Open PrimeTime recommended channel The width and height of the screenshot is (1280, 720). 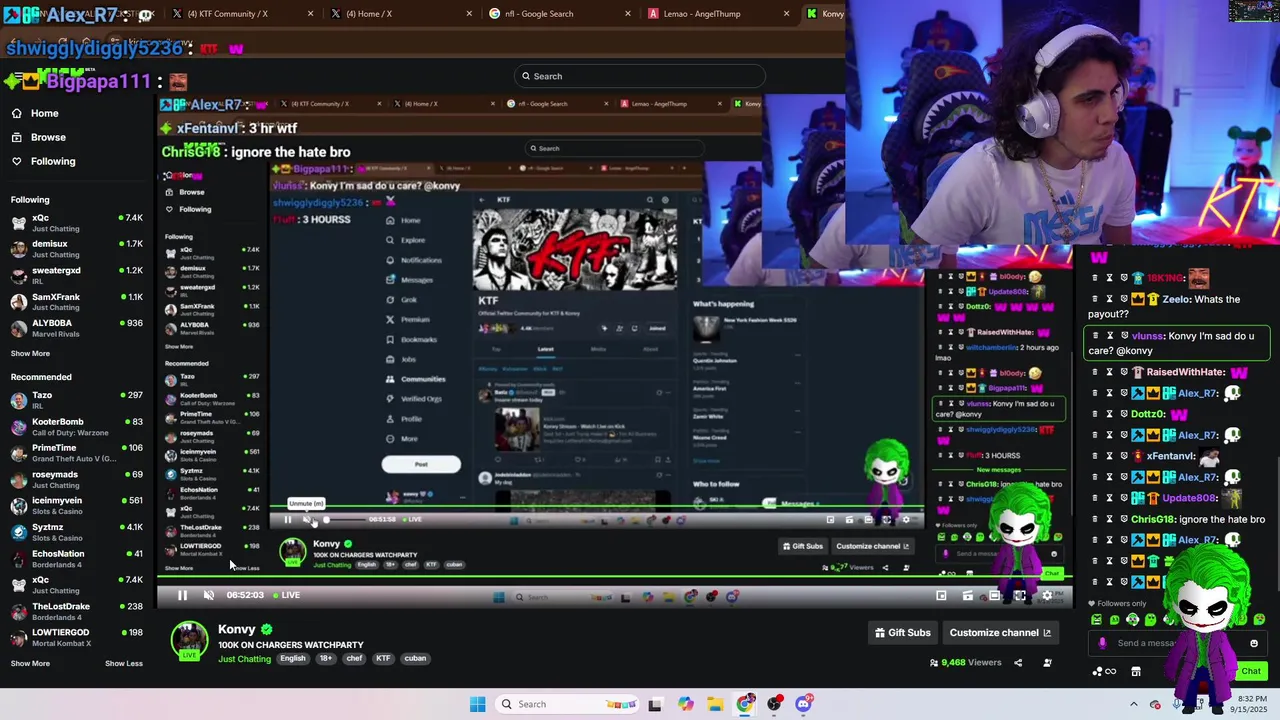click(77, 453)
